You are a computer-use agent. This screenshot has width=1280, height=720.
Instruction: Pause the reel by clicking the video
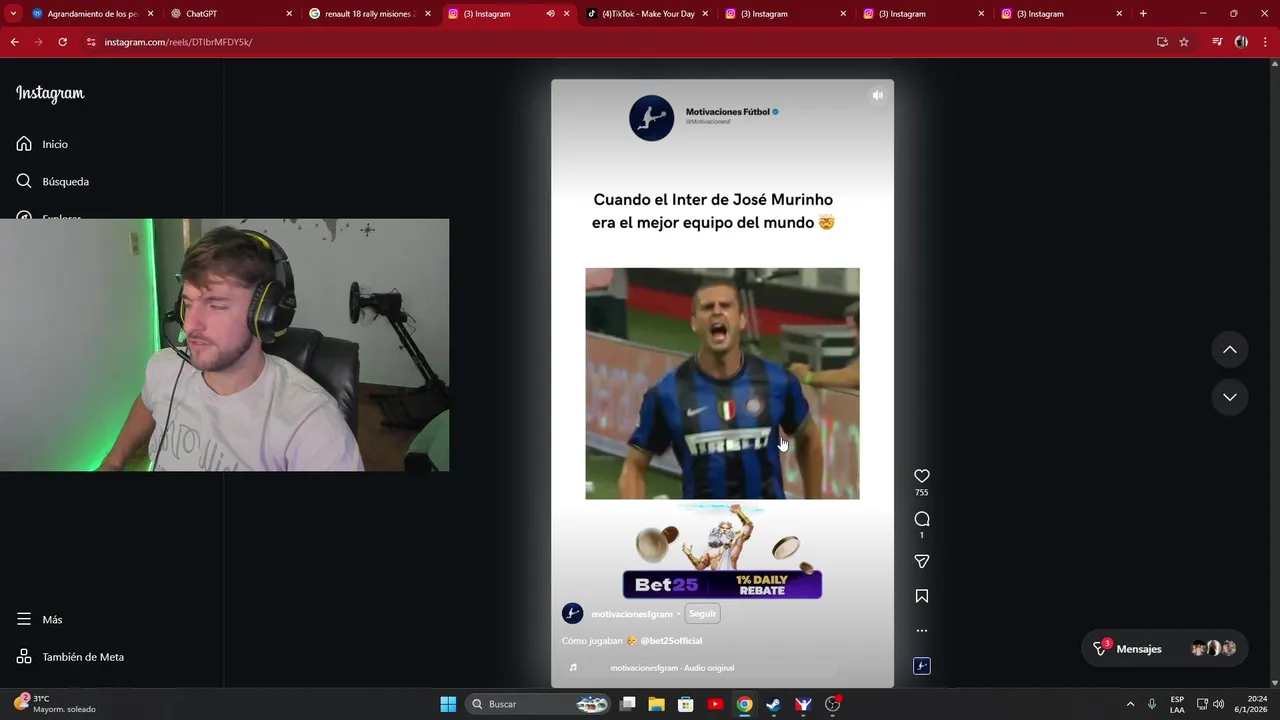pos(722,383)
